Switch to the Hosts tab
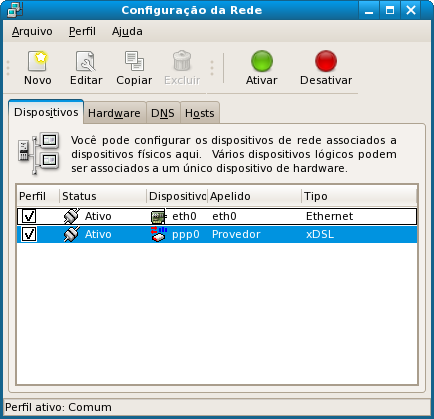Viewport: 434px width, 419px height. click(x=199, y=113)
